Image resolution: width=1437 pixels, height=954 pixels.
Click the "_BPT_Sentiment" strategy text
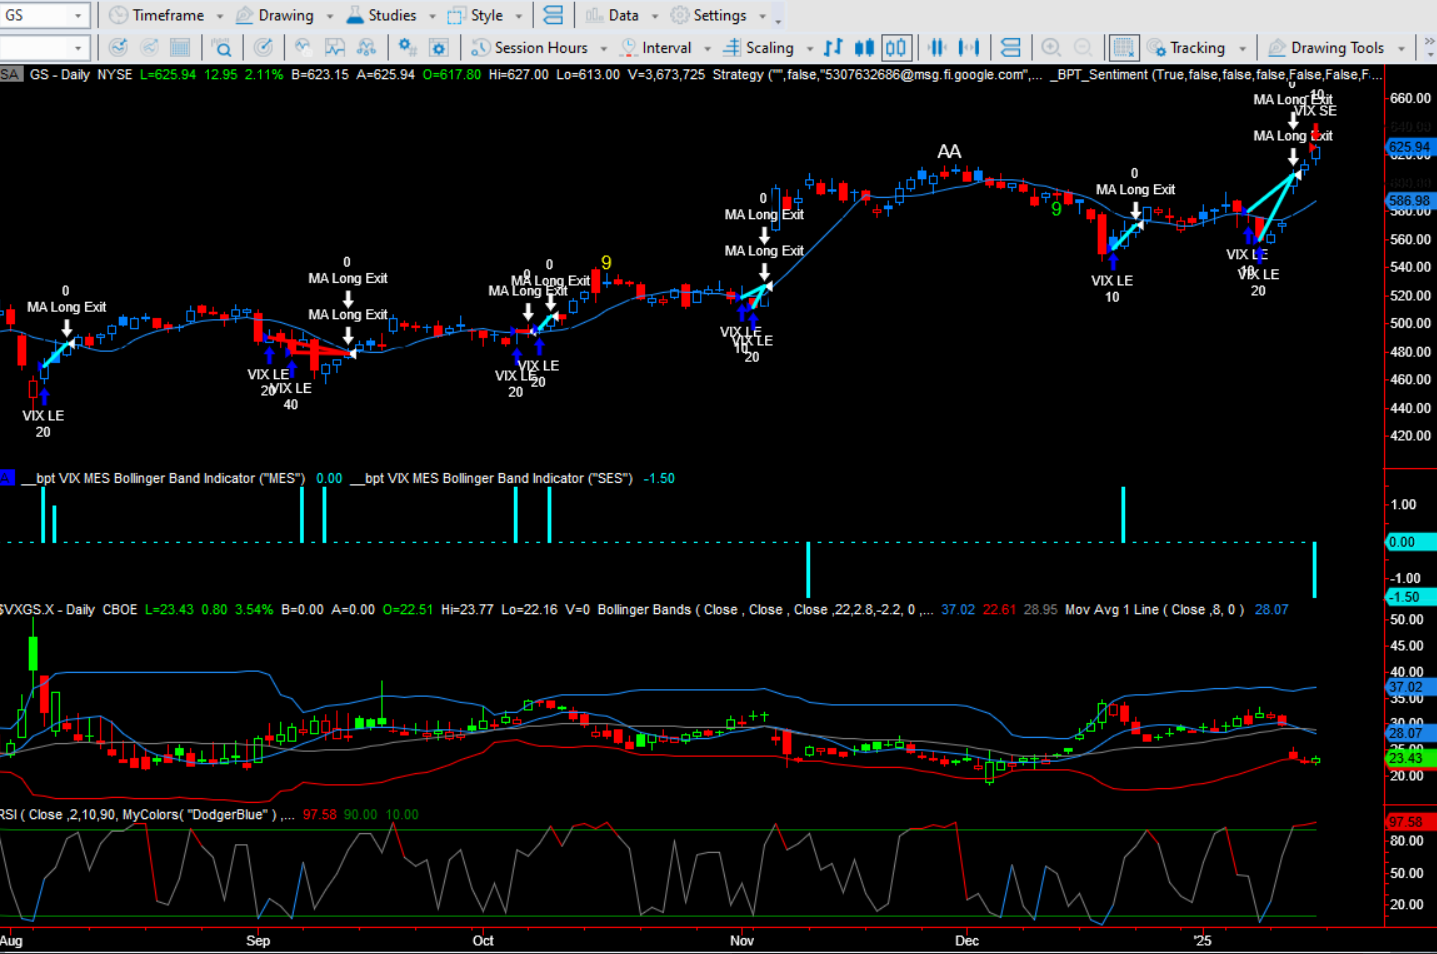pyautogui.click(x=1099, y=75)
